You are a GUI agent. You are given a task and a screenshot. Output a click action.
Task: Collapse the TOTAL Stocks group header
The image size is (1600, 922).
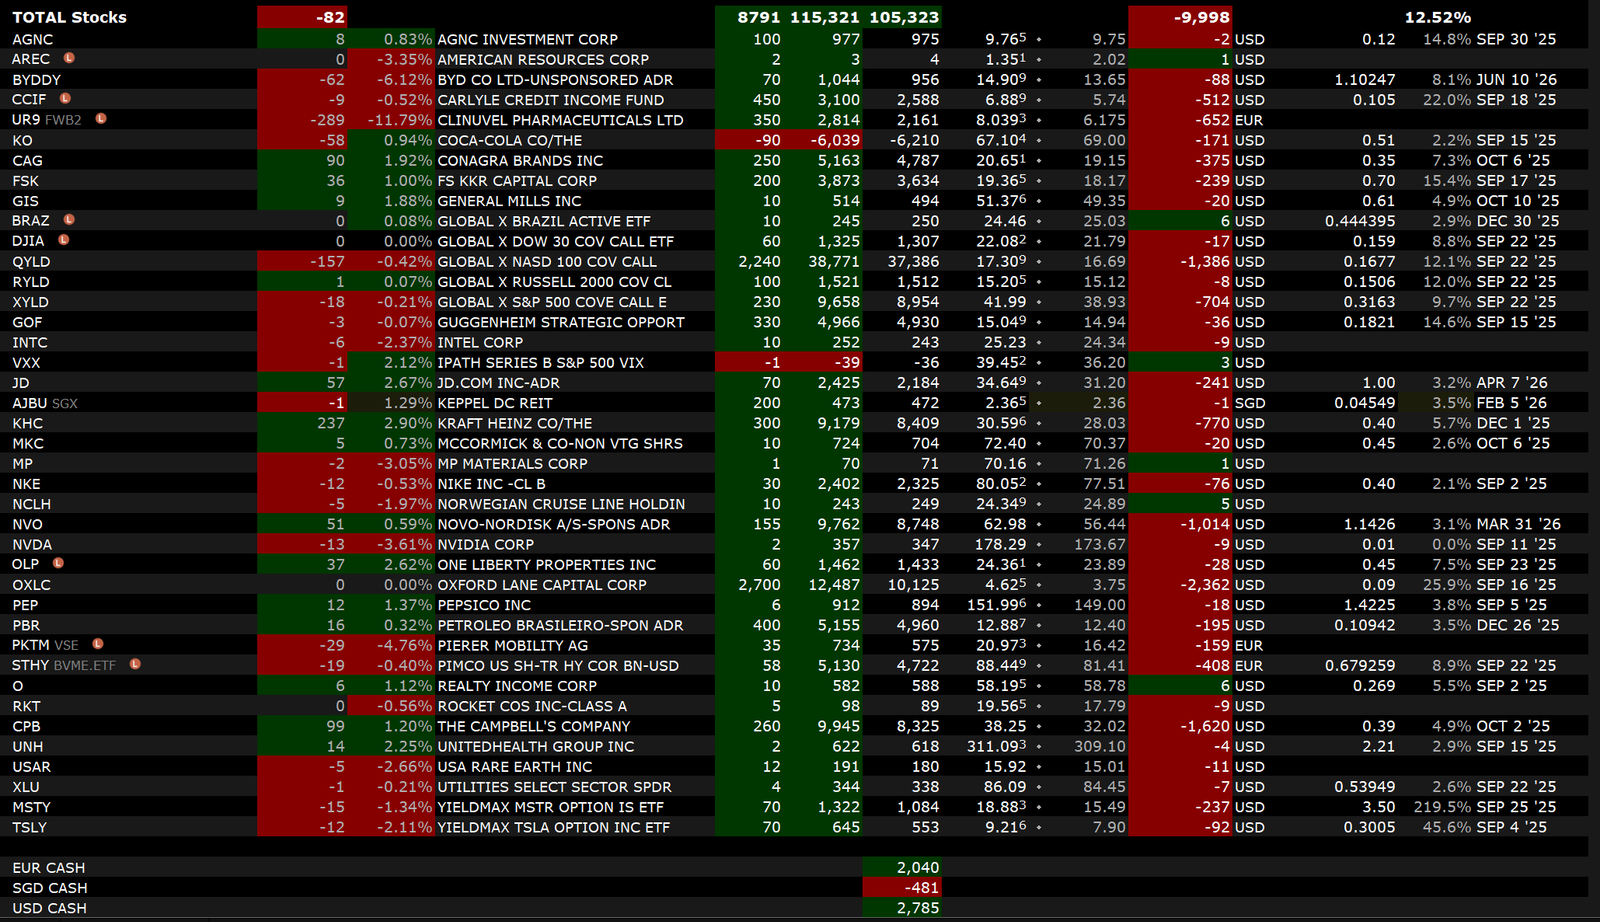tap(69, 17)
